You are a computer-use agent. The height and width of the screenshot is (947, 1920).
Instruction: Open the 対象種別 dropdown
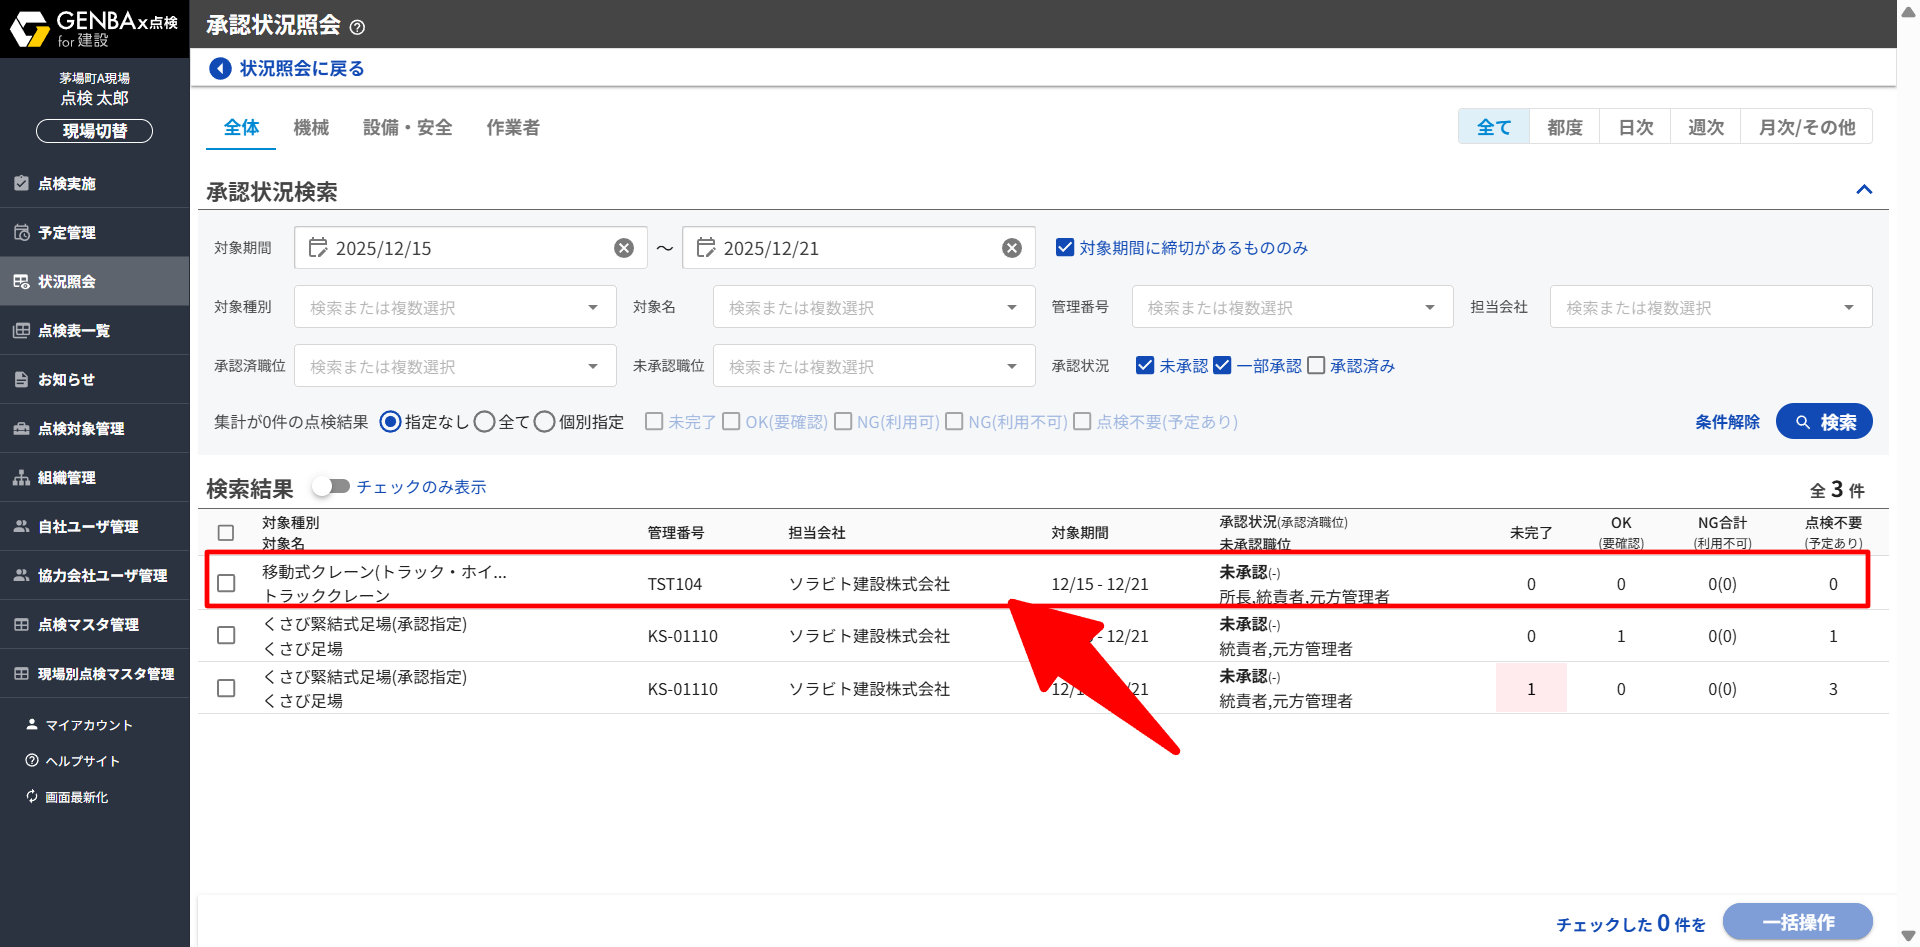455,307
